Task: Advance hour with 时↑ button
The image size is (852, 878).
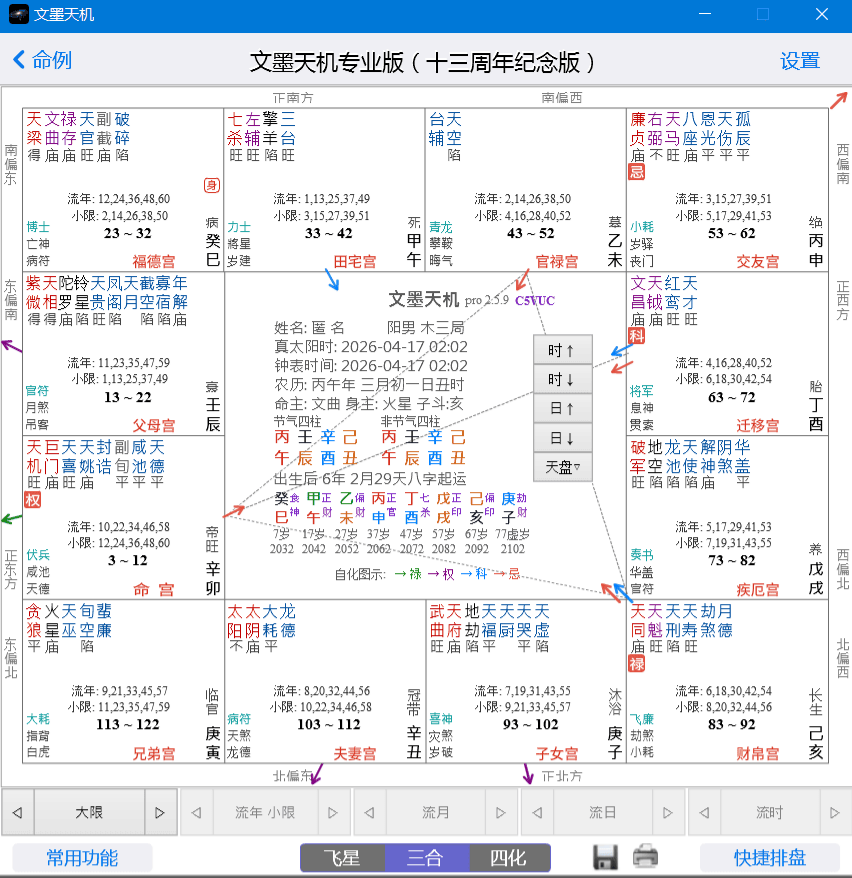Action: pos(562,351)
